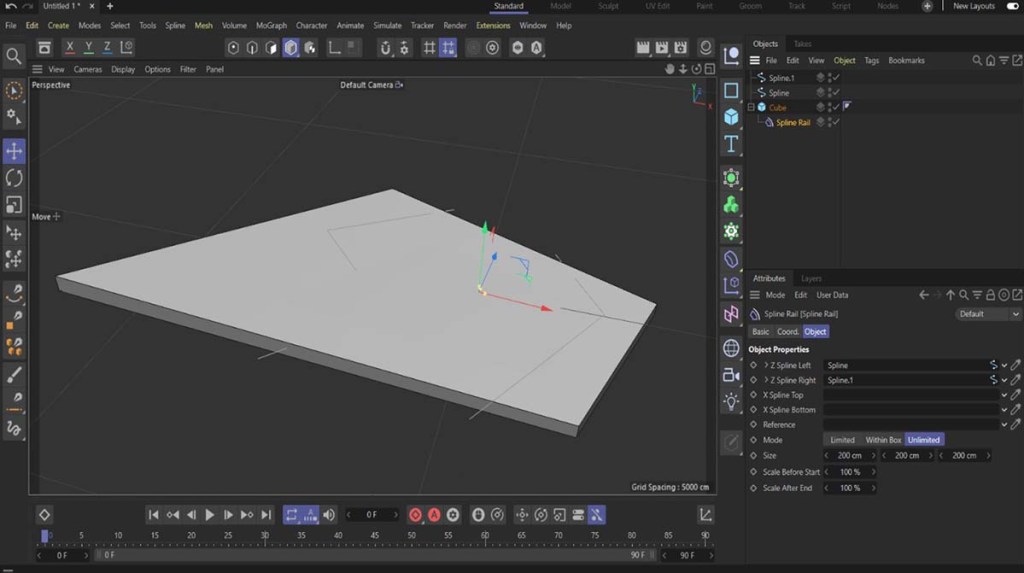Toggle the X axis lock
This screenshot has height=573, width=1024.
point(70,47)
